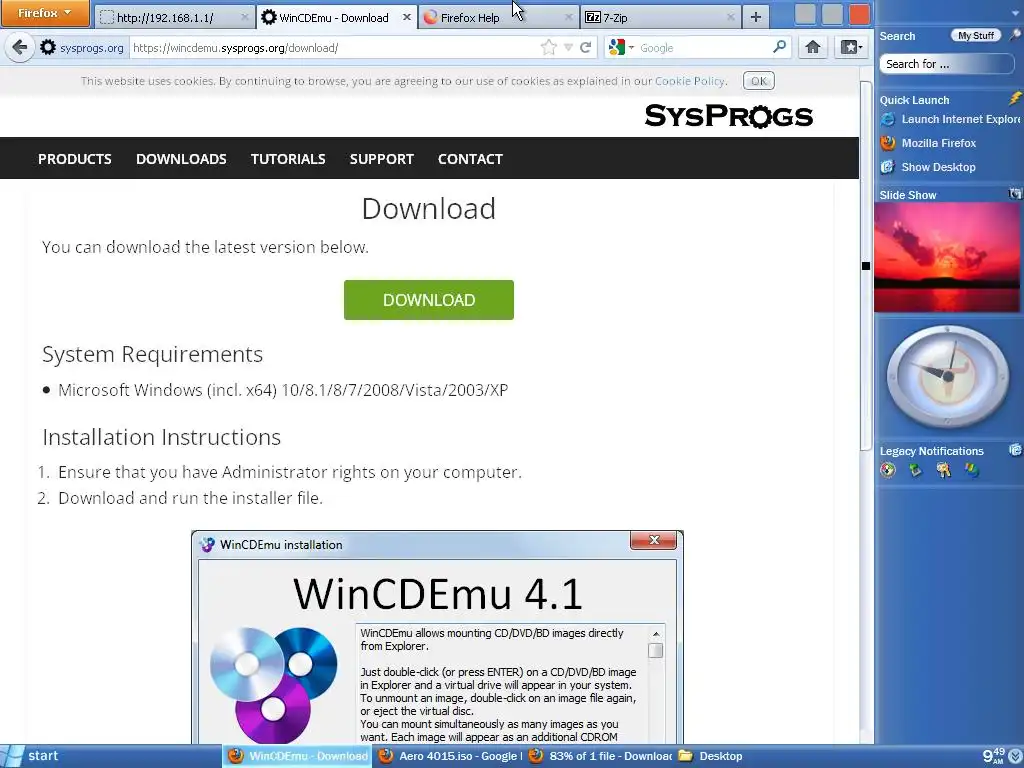Click the Legacy Notifications header icon
This screenshot has height=768, width=1024.
1015,450
